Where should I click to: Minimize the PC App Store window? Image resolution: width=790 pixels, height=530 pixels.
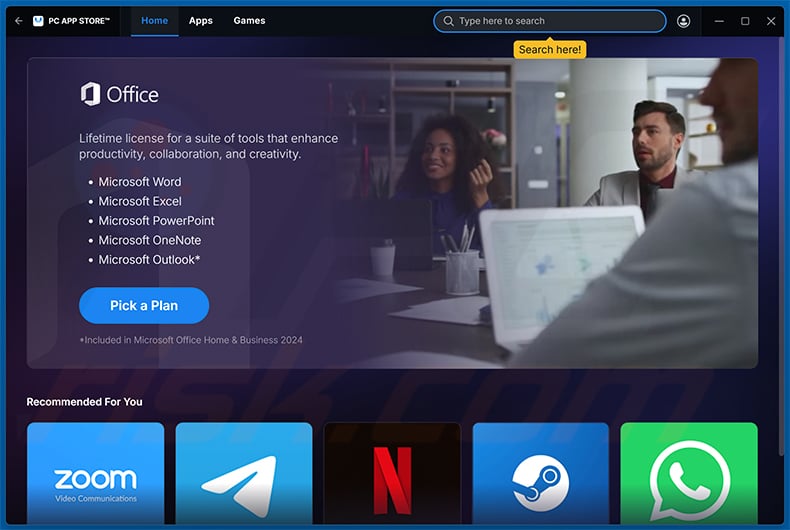(x=719, y=21)
